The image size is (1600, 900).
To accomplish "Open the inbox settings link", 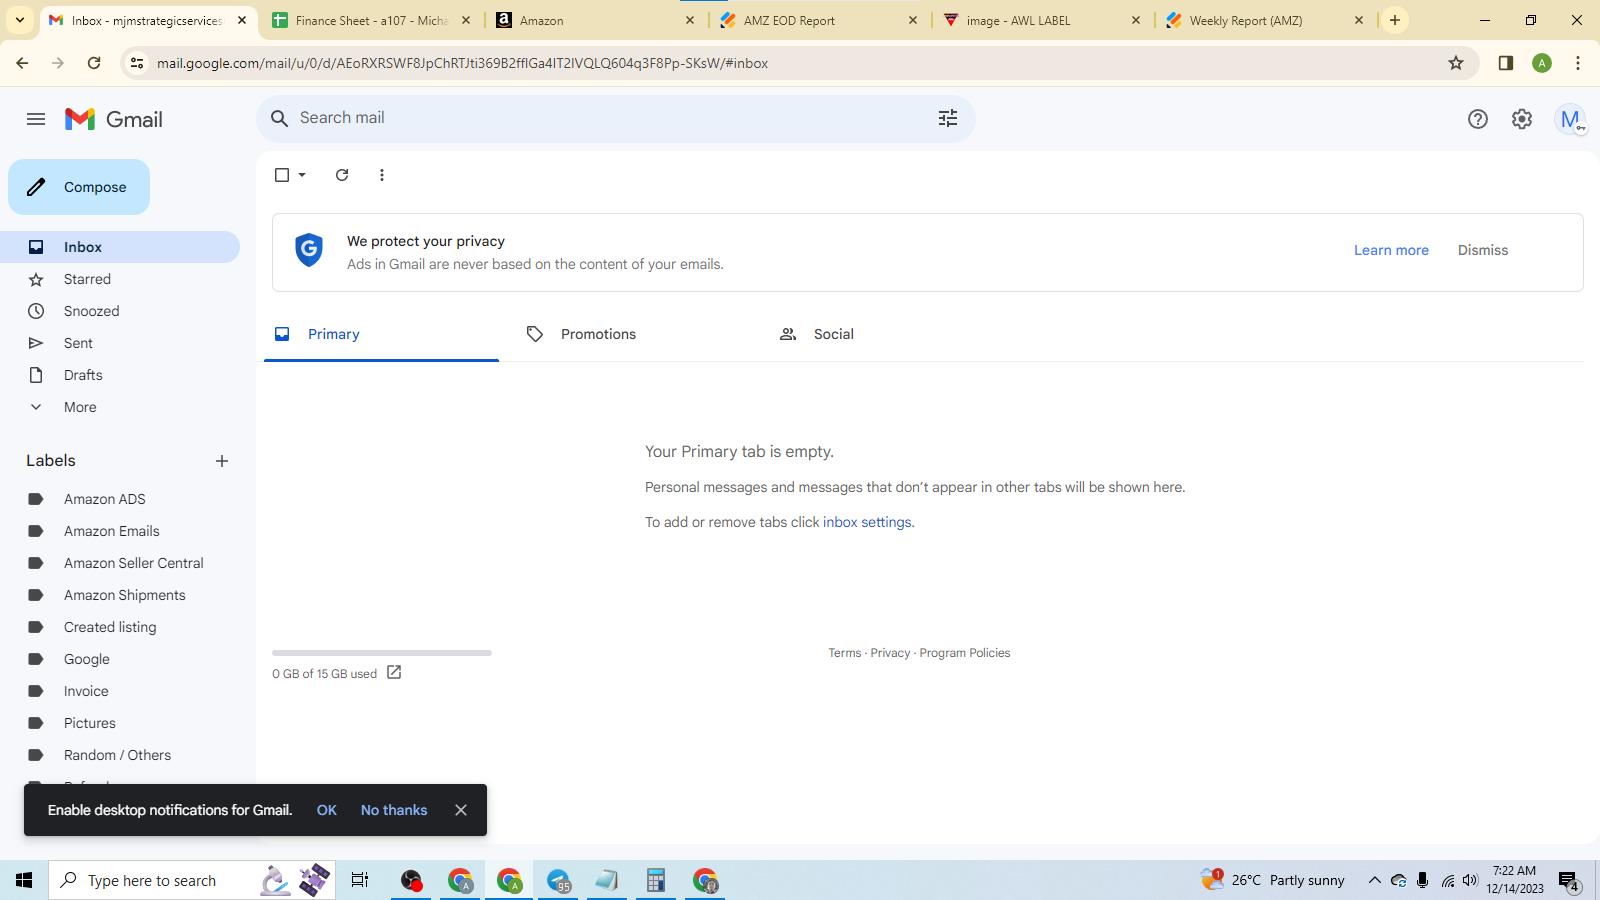I will coord(867,522).
